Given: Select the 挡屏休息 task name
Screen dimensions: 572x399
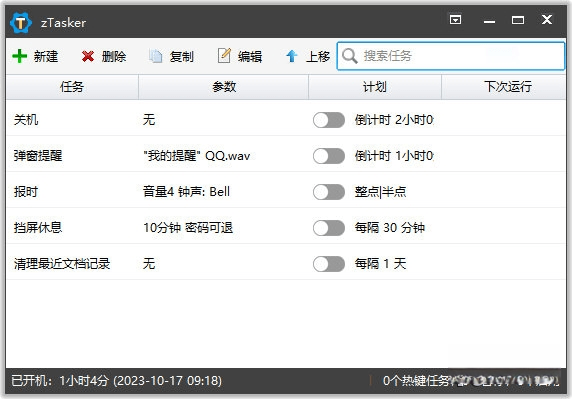Looking at the screenshot, I should (x=38, y=228).
